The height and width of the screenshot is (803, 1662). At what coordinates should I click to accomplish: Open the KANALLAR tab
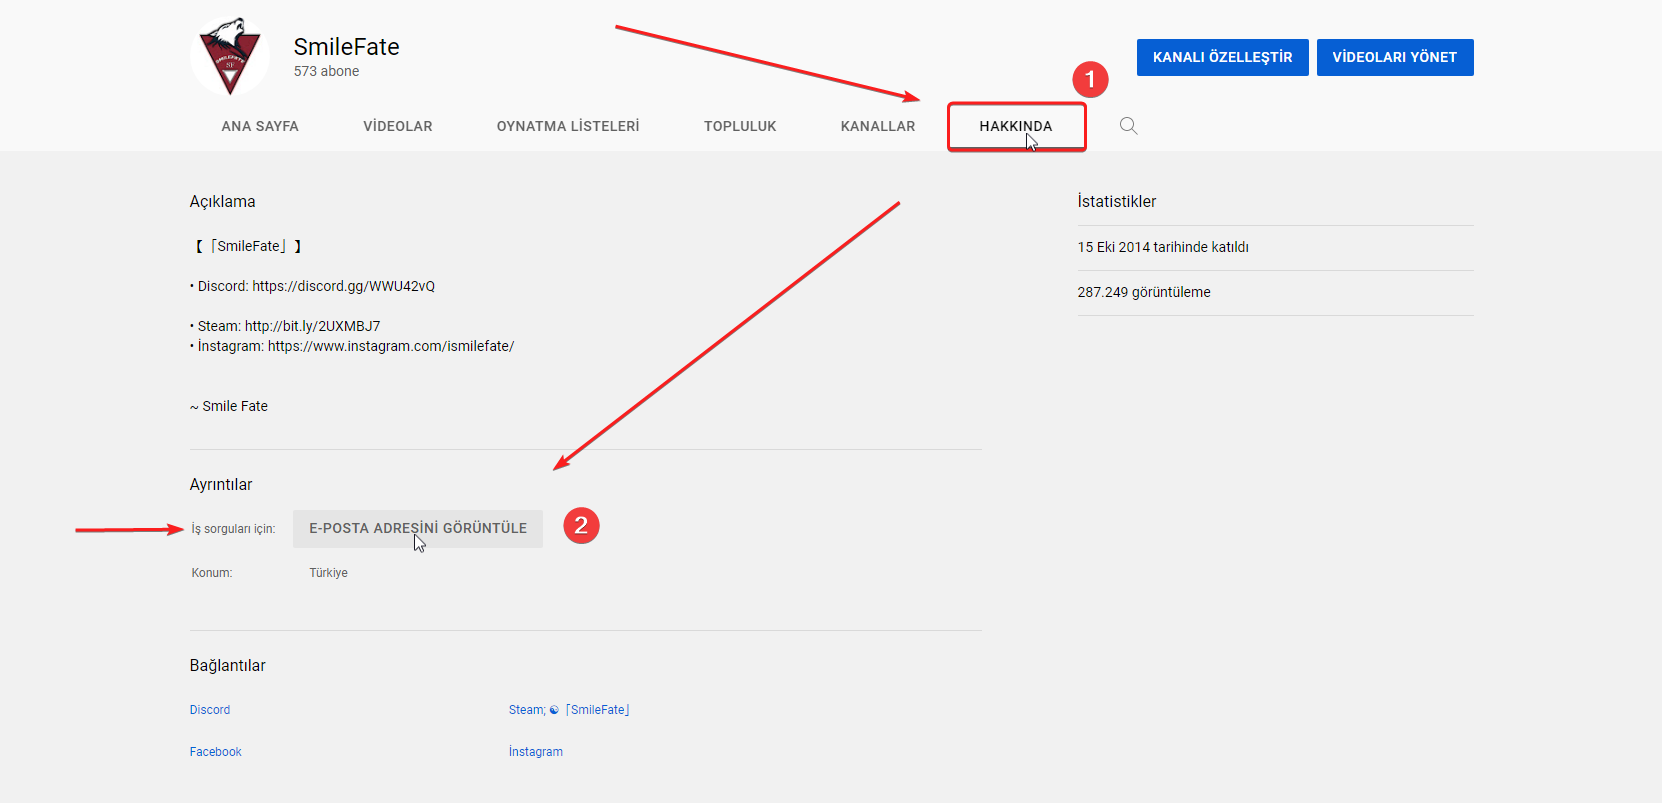click(x=877, y=126)
